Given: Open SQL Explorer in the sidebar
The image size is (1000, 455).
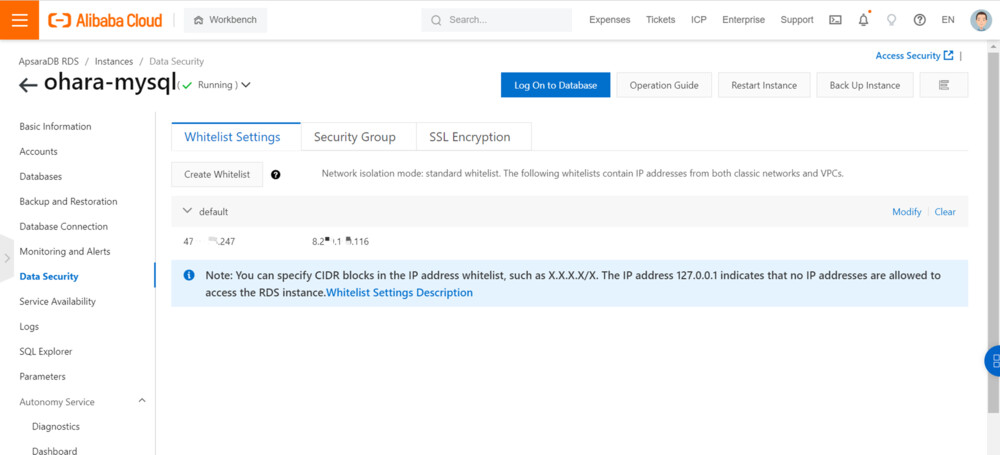Looking at the screenshot, I should (46, 351).
